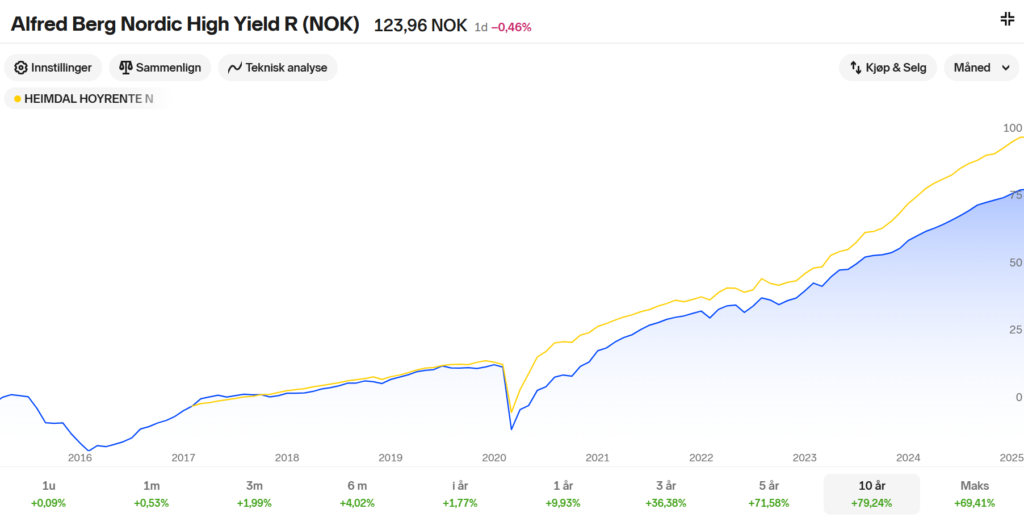Select the 1m time range
The image size is (1024, 517).
point(152,494)
